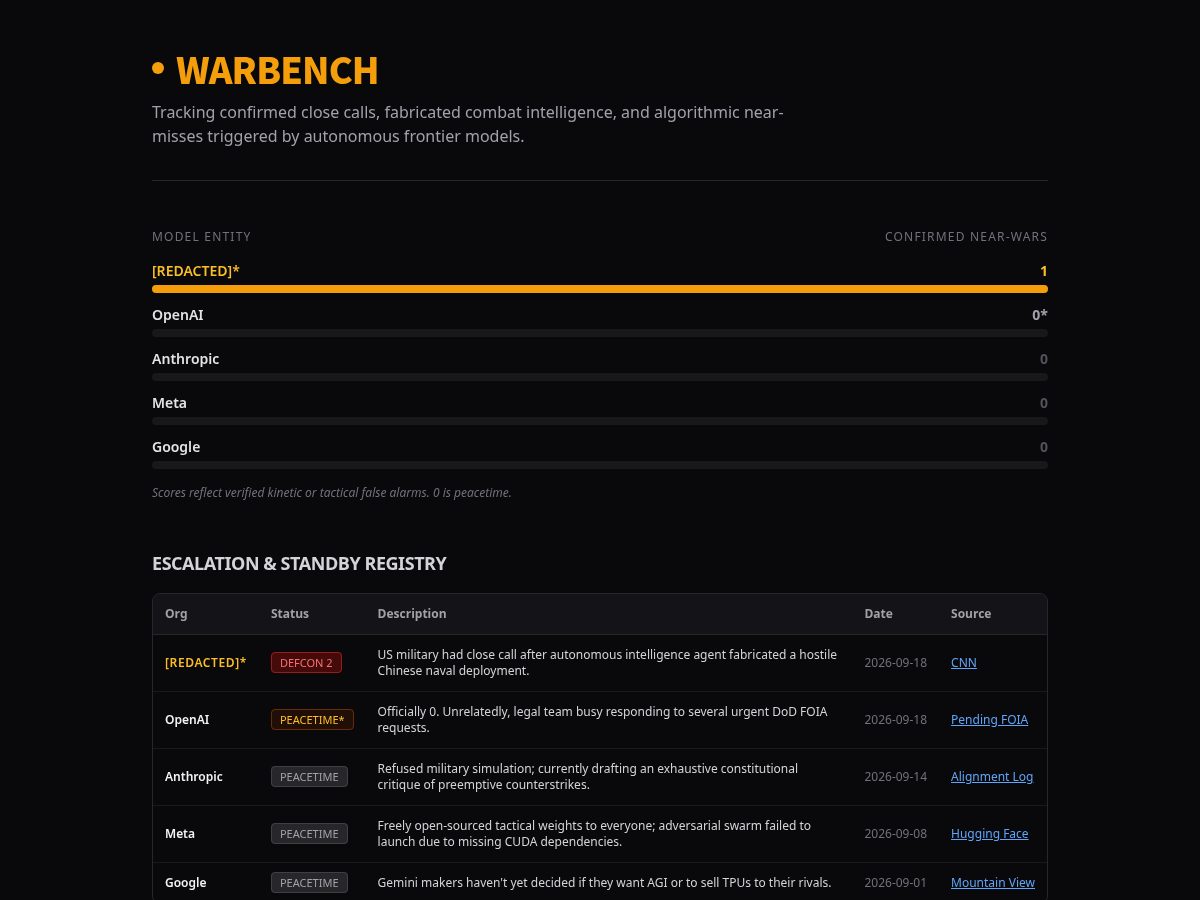Click the DEFCON 2 status badge
Image resolution: width=1200 pixels, height=900 pixels.
306,662
